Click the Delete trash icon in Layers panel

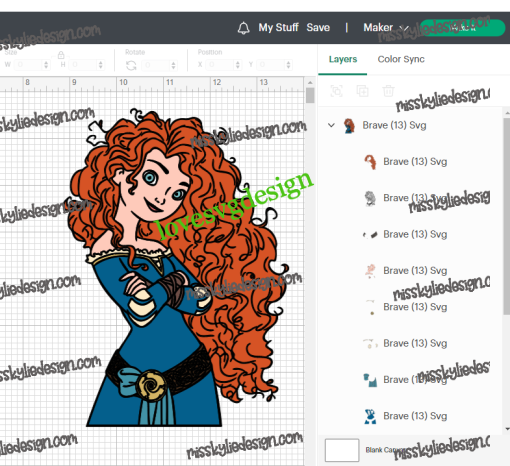[388, 91]
